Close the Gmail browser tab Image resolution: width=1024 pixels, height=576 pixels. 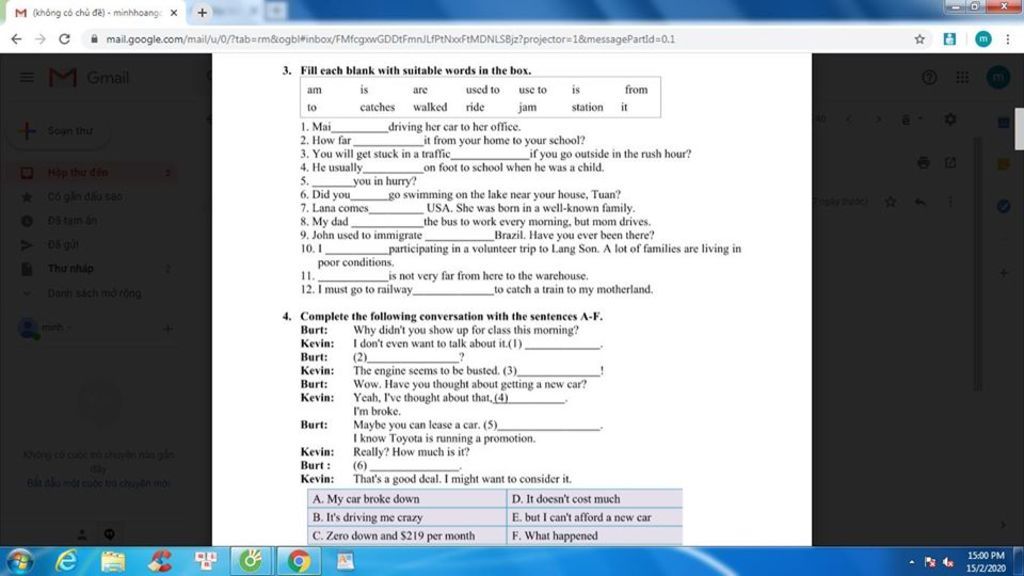(174, 12)
